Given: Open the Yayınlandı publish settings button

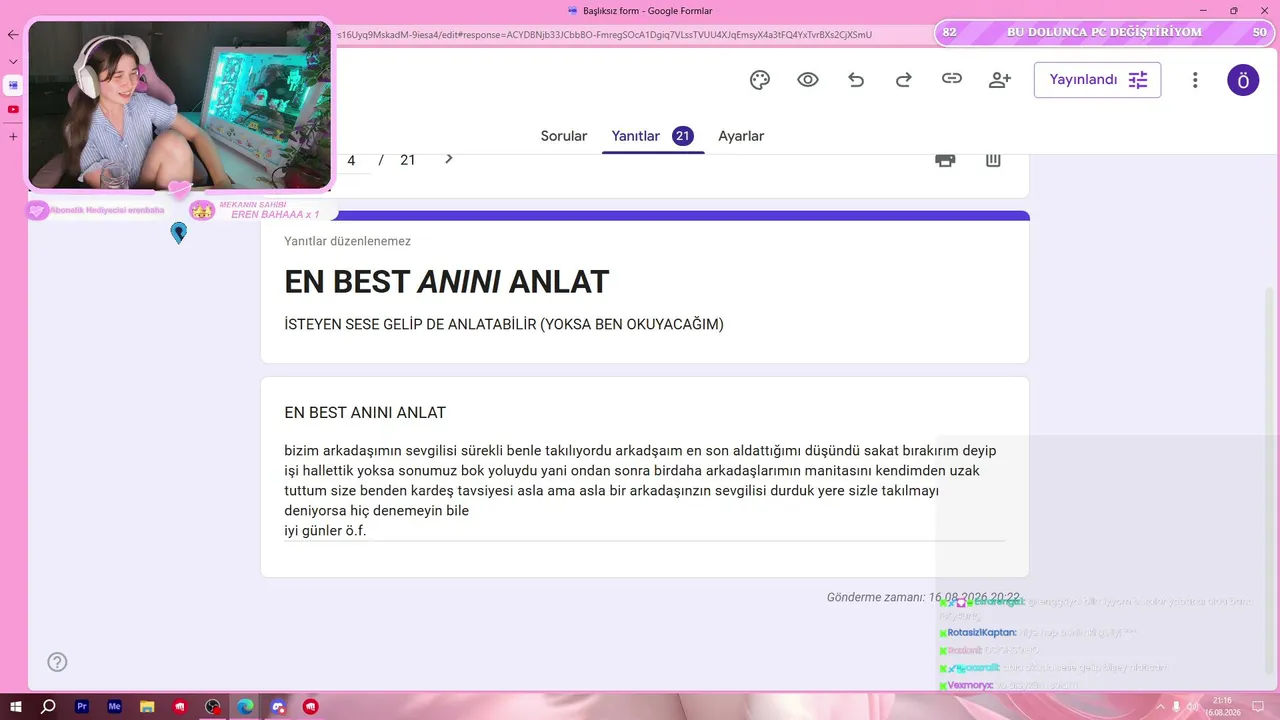Looking at the screenshot, I should 1097,80.
